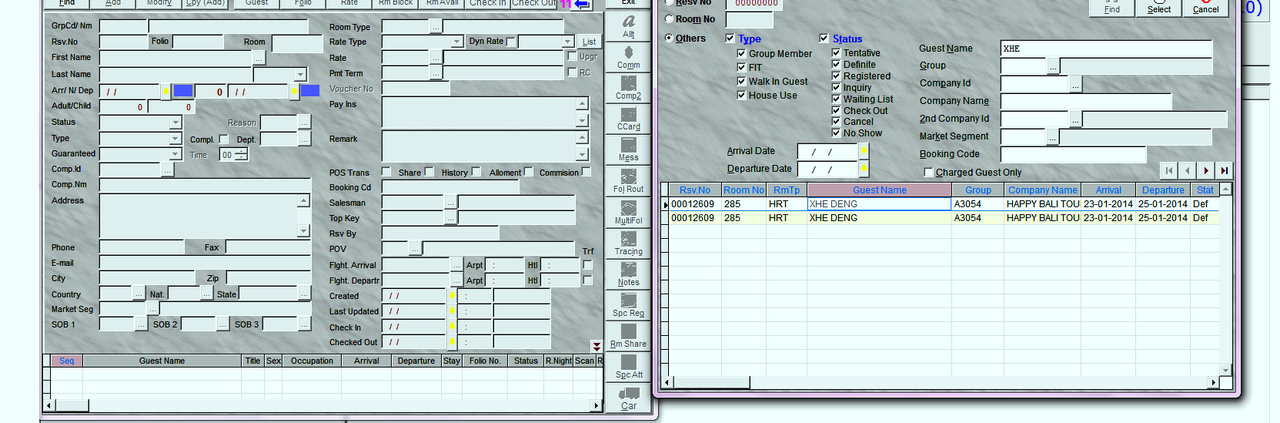The height and width of the screenshot is (423, 1280).
Task: Select the MultiFol sidebar icon
Action: tap(628, 211)
